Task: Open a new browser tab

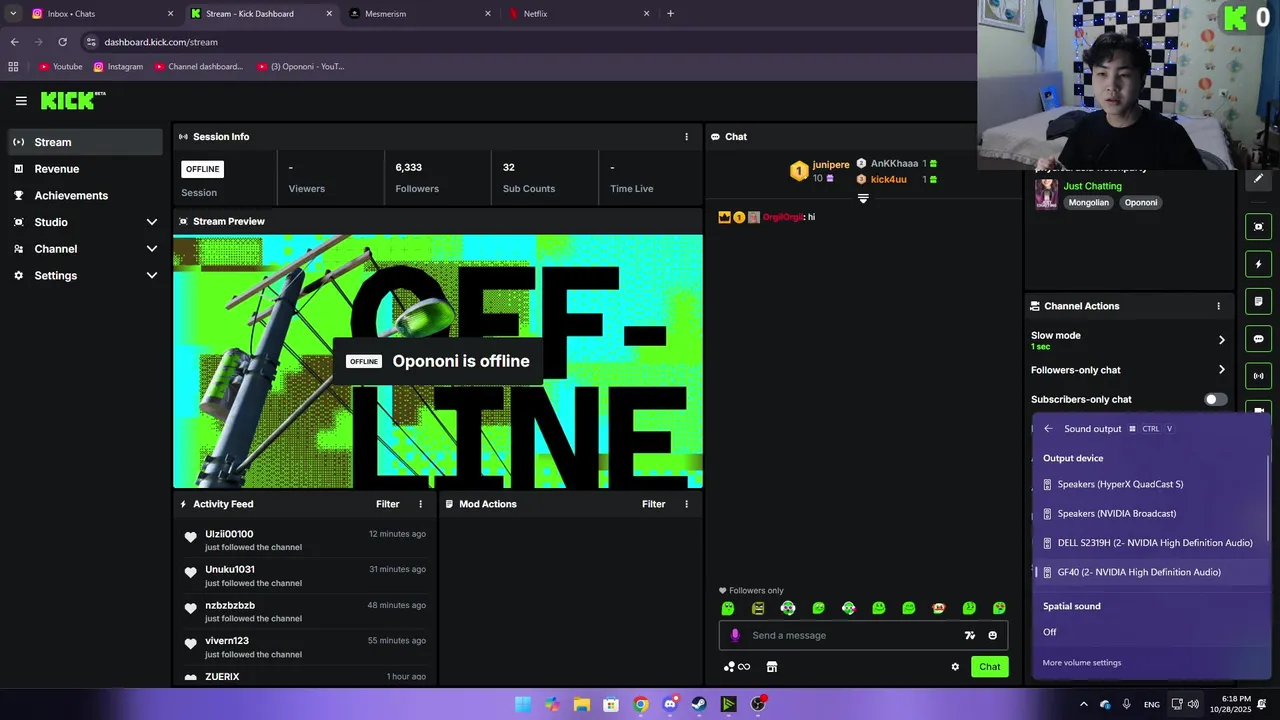Action: coord(670,14)
